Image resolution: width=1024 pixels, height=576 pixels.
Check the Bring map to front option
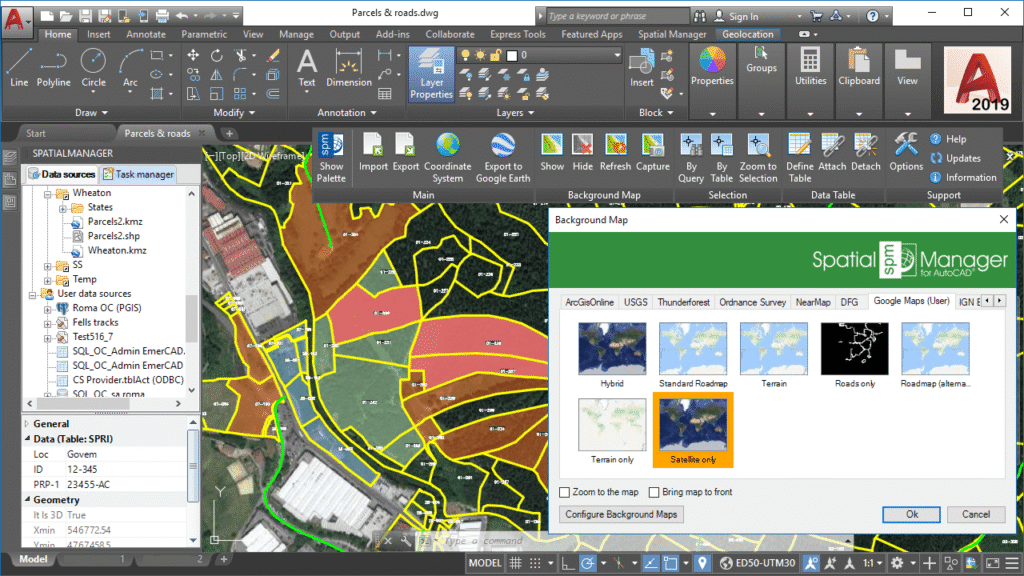[654, 492]
